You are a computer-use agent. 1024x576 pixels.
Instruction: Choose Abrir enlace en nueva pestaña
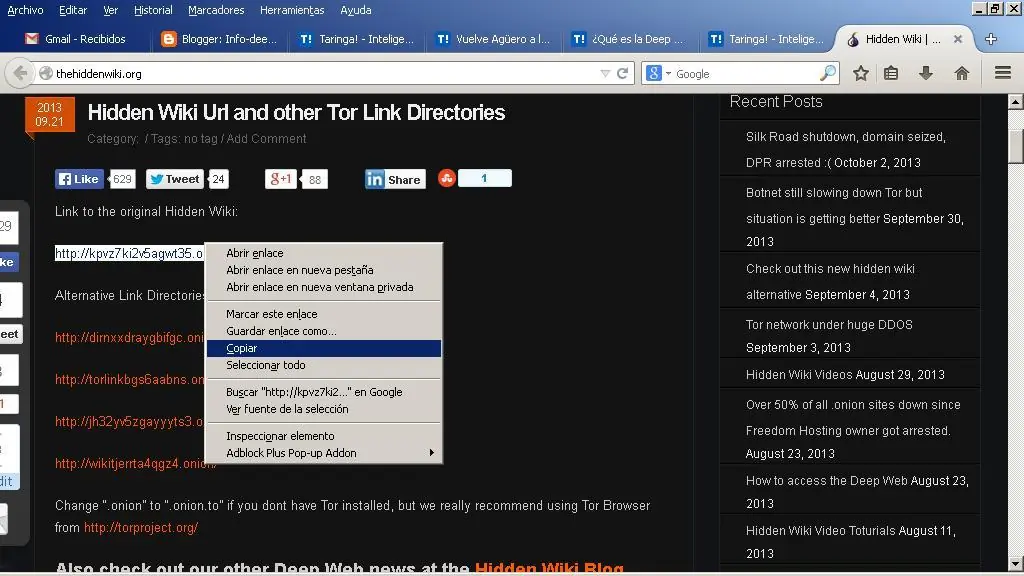coord(324,270)
